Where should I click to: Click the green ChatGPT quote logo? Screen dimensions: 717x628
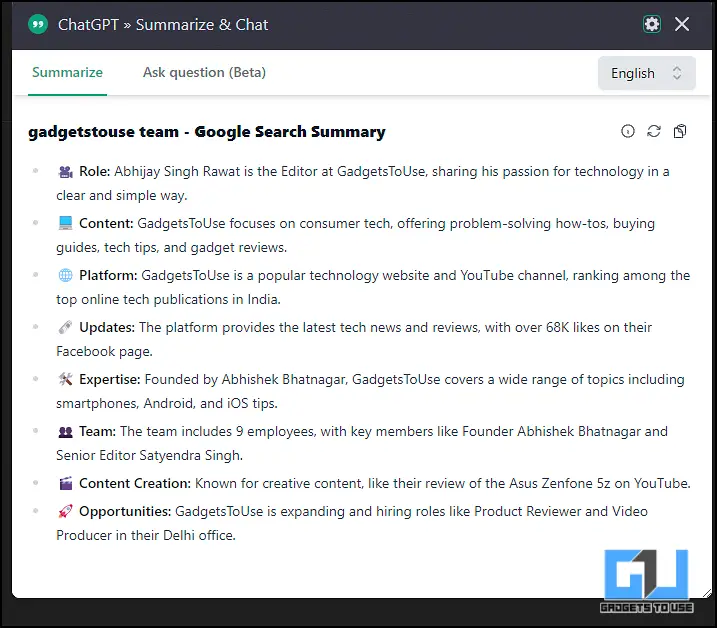coord(38,24)
